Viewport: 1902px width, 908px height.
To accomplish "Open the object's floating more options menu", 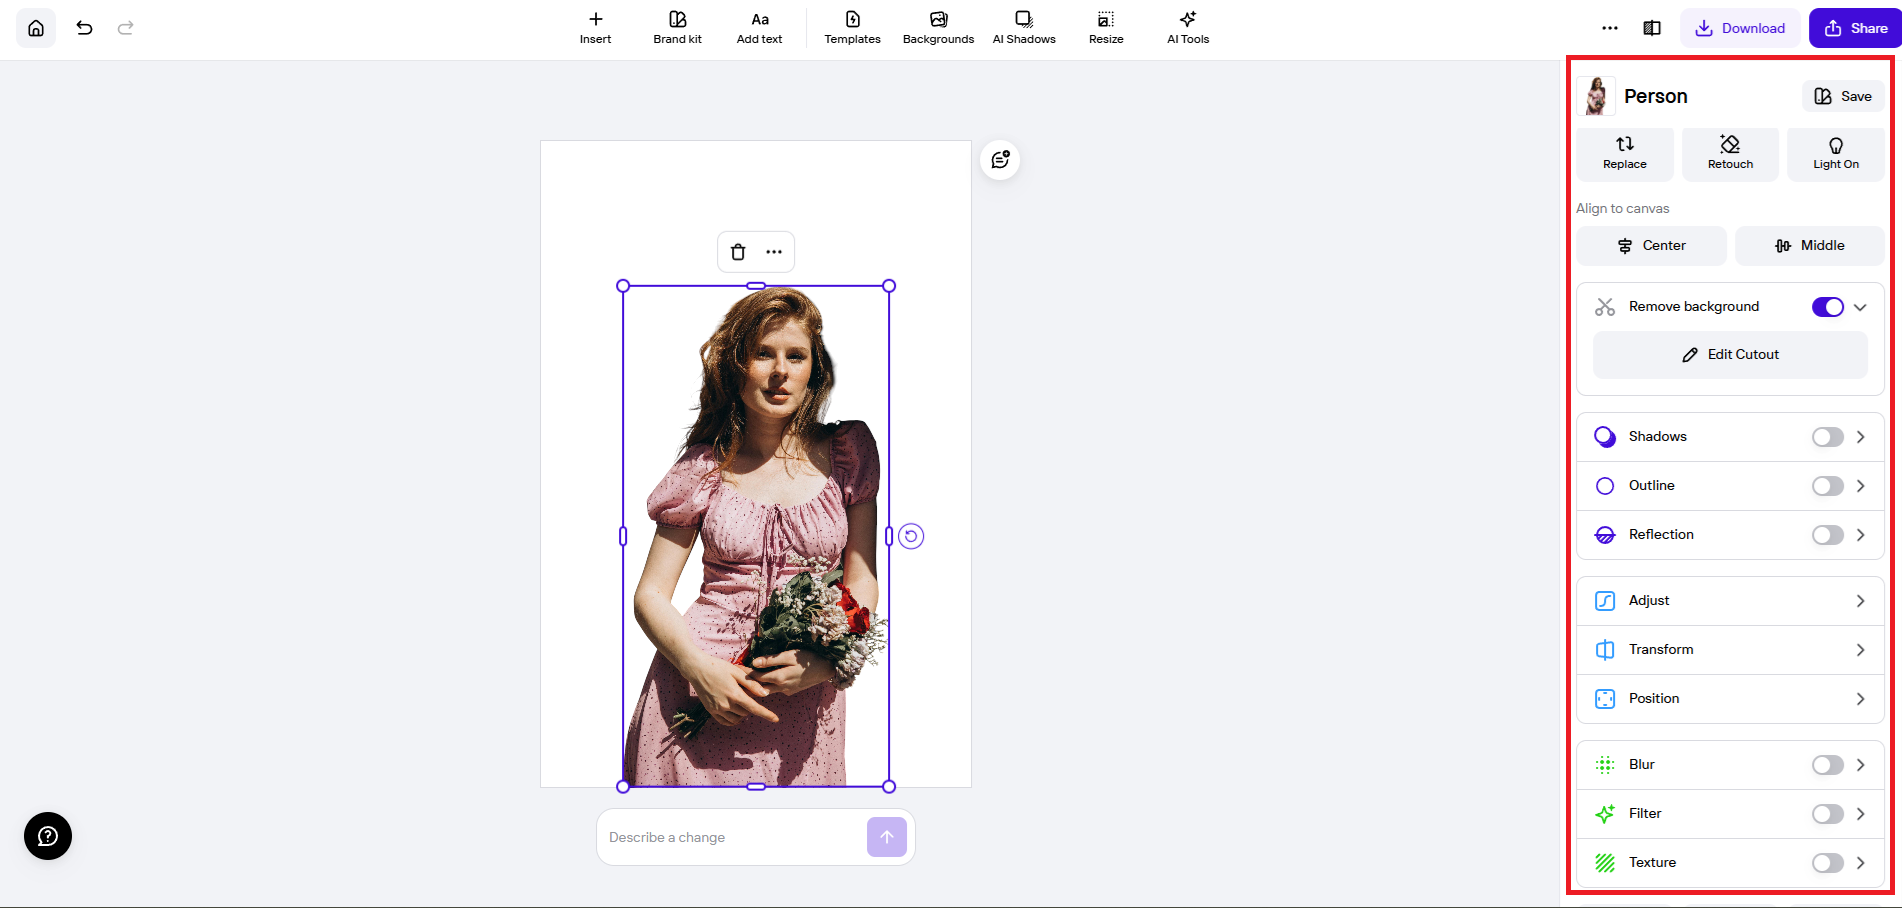I will [x=774, y=252].
